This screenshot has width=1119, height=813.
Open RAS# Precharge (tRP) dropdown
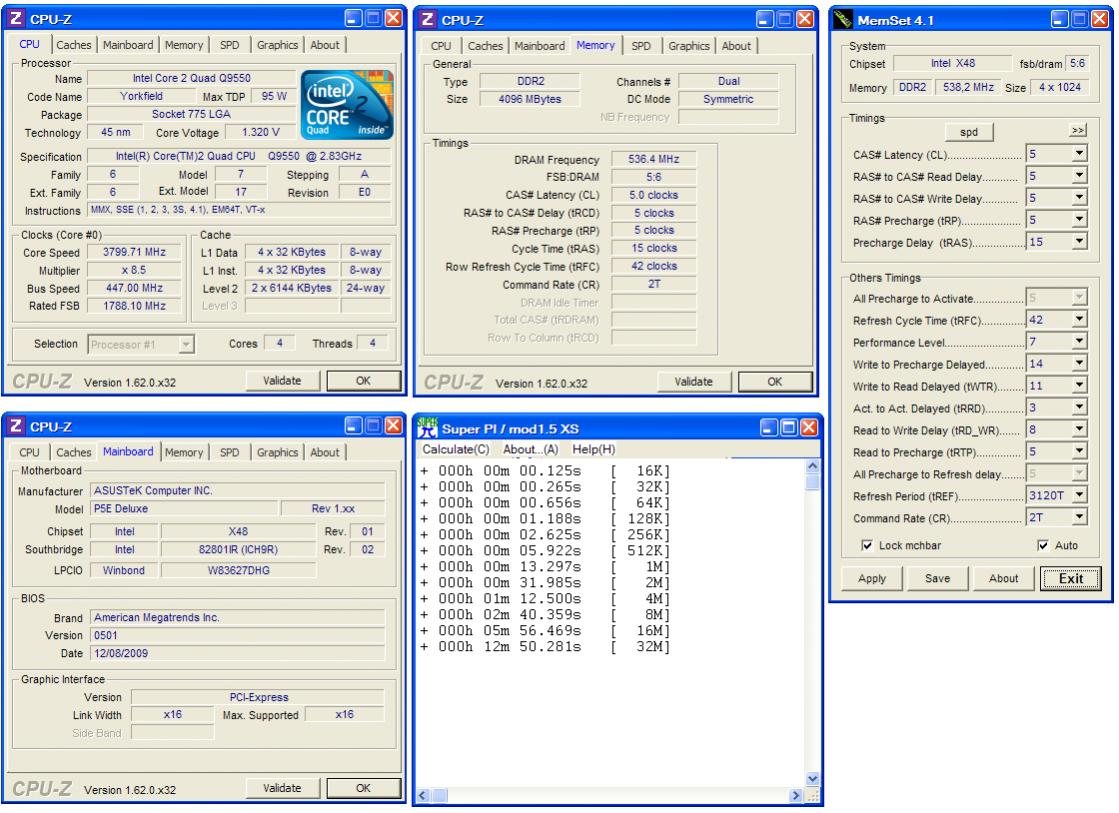pyautogui.click(x=1079, y=220)
